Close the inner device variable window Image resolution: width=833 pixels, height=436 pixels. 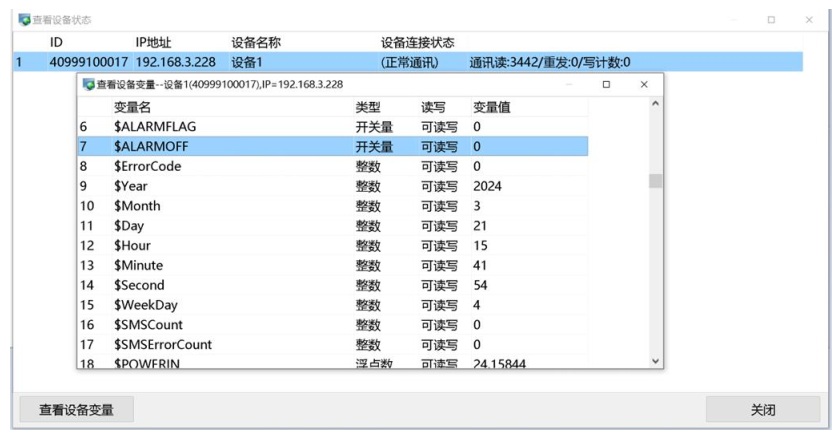tap(644, 85)
